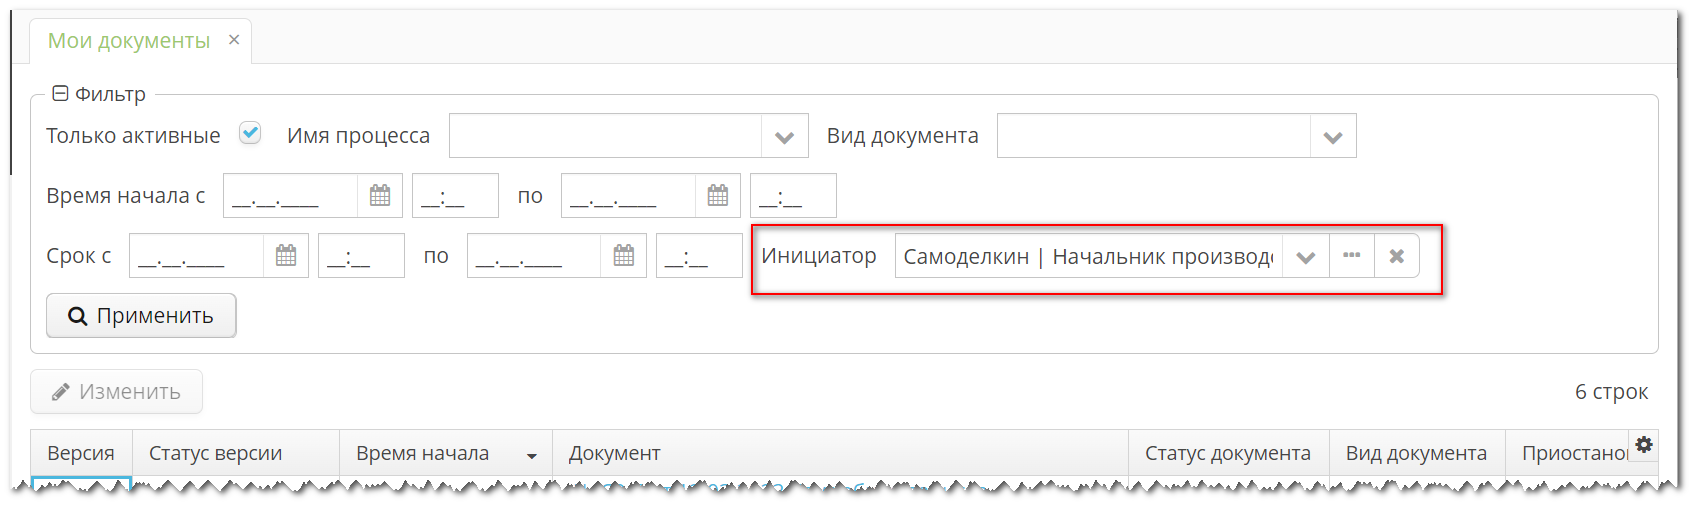
Task: Sort by Время начала column header
Action: [423, 454]
